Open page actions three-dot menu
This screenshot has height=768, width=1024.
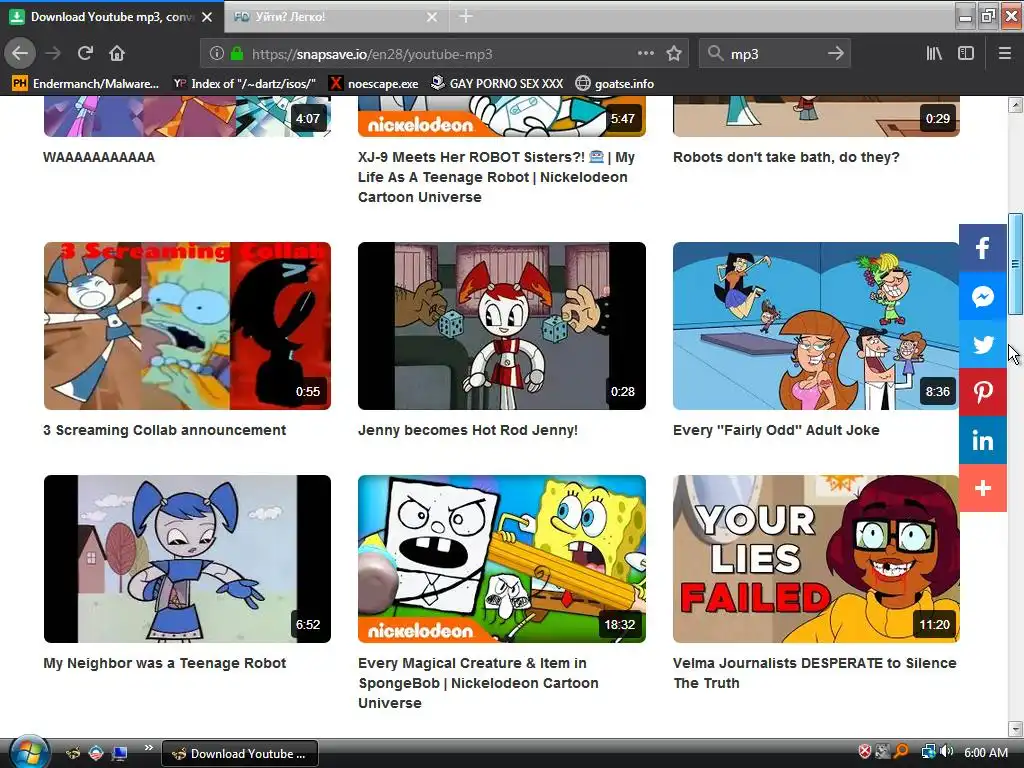coord(645,54)
